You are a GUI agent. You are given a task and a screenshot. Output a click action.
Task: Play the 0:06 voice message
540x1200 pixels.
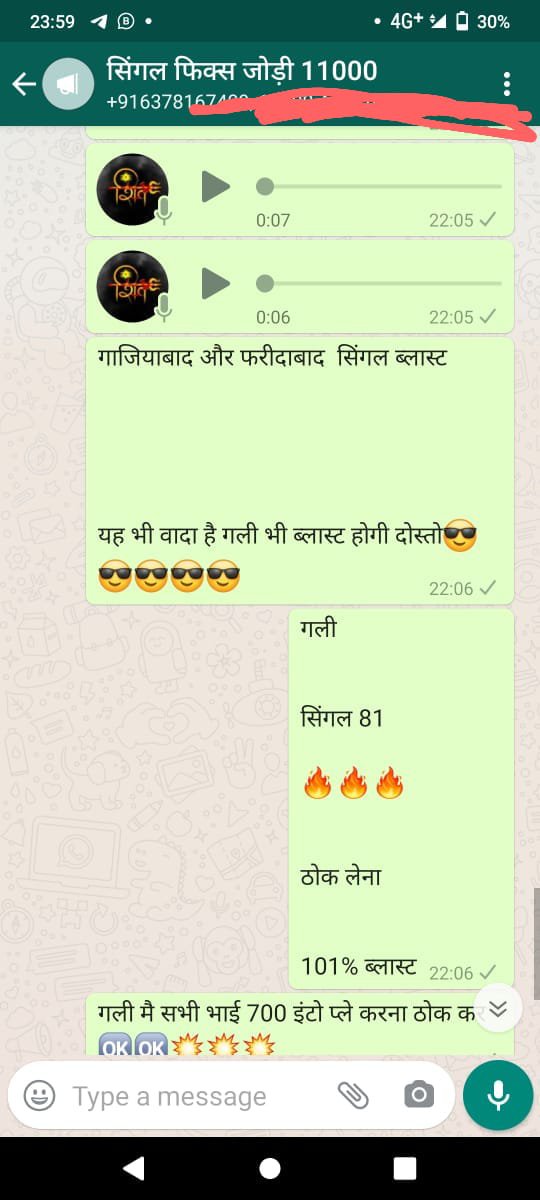click(216, 283)
